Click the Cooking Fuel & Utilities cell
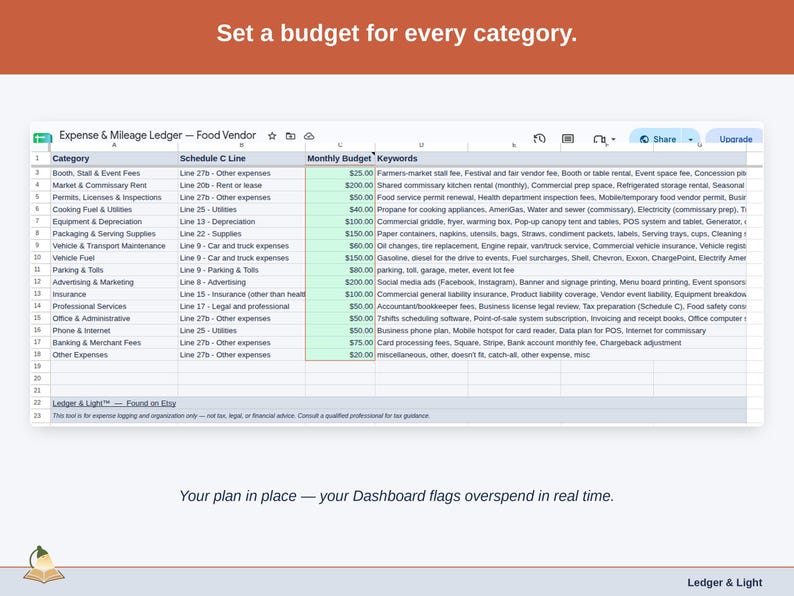This screenshot has height=596, width=794. 114,210
